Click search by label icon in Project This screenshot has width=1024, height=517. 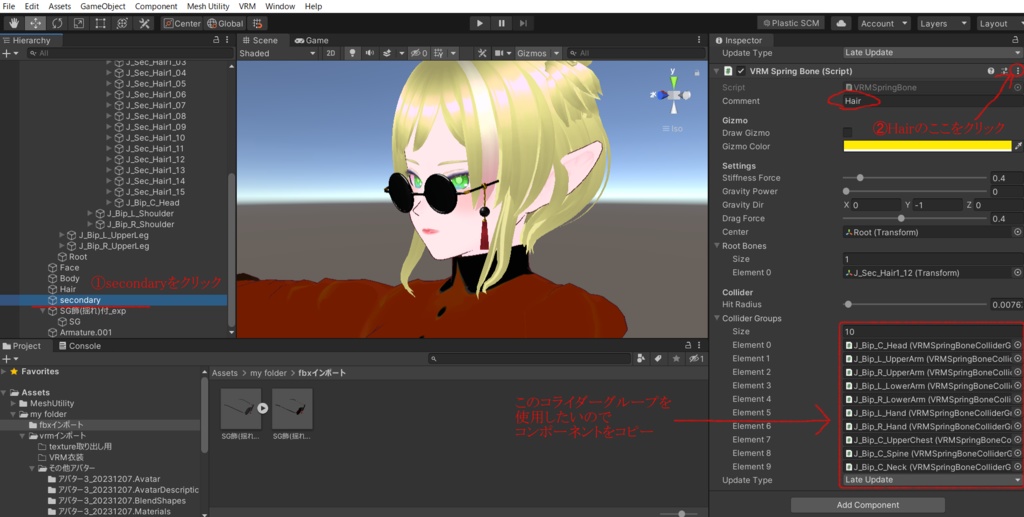point(658,358)
